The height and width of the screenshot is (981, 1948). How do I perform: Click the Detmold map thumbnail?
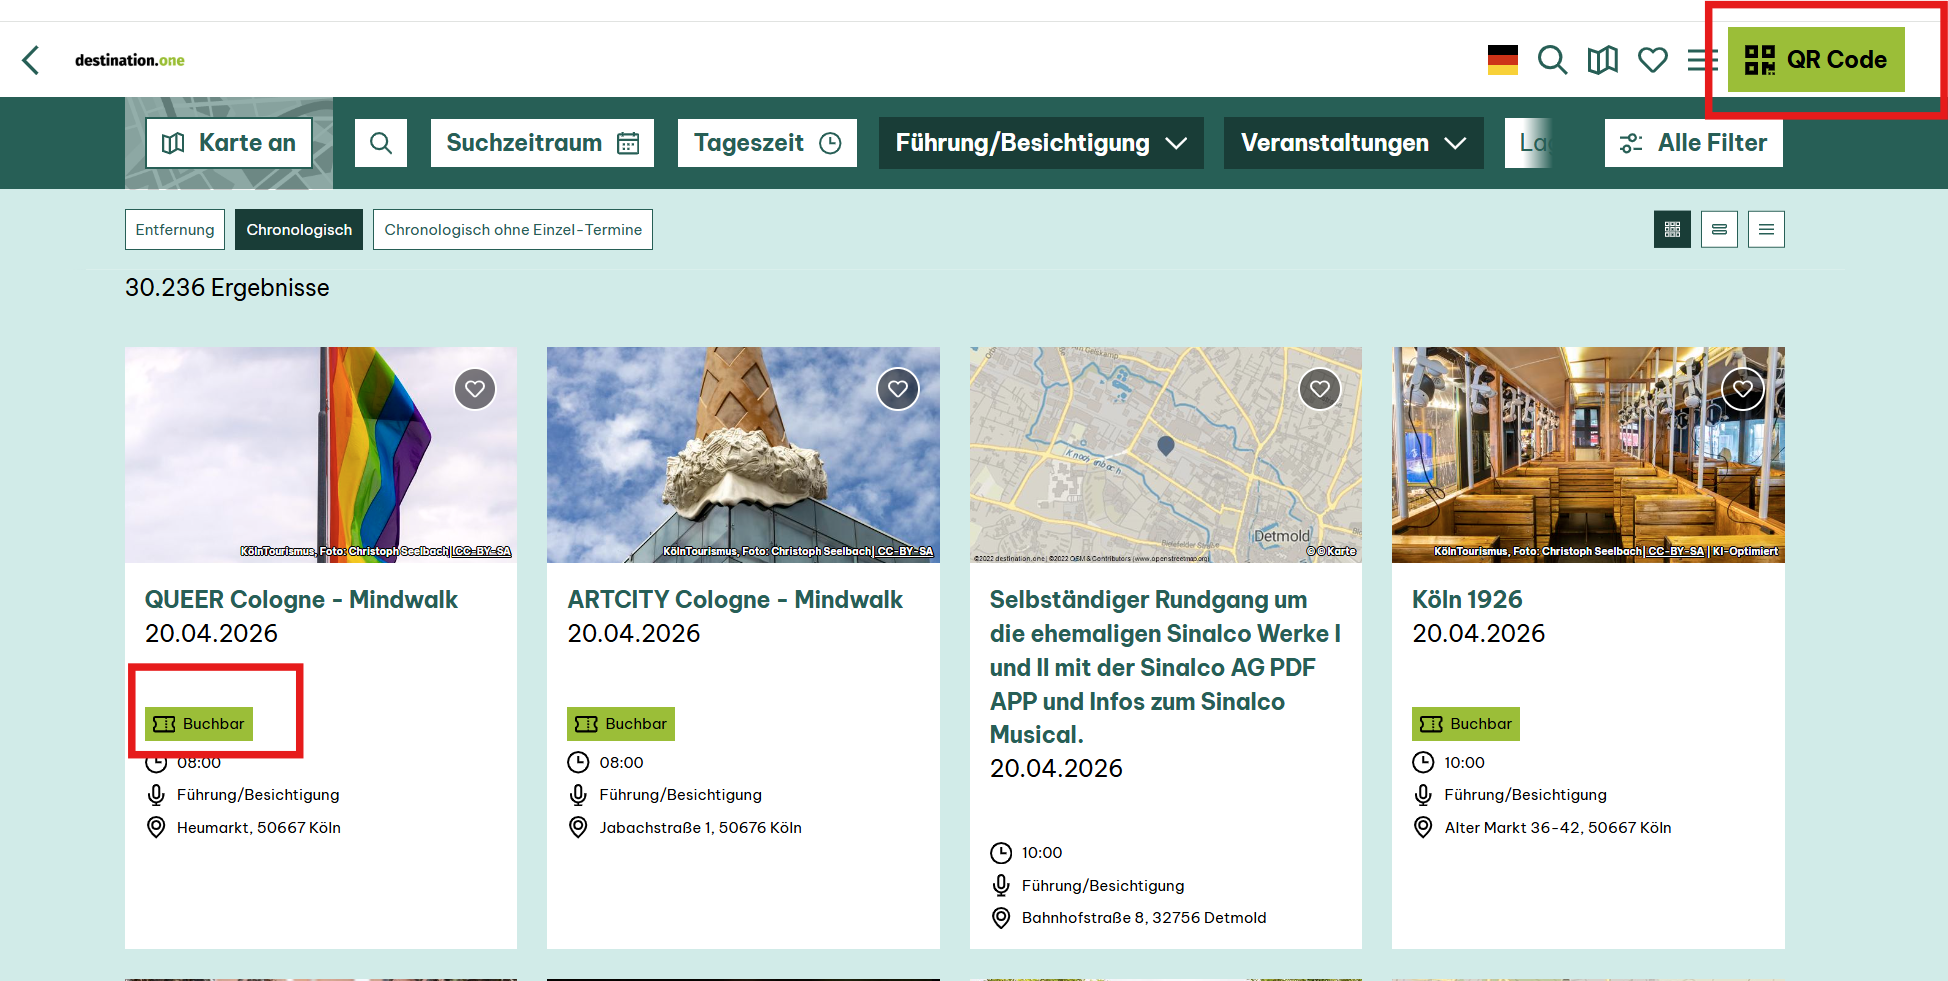tap(1165, 455)
